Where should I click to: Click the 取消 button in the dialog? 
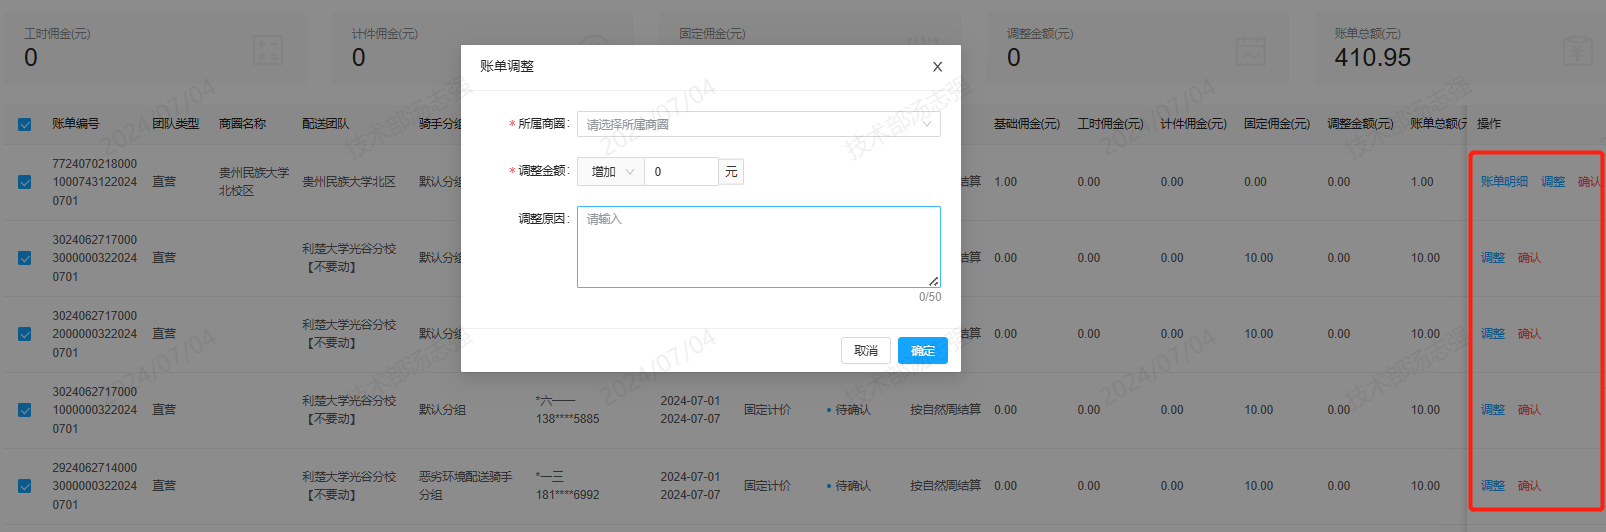[x=866, y=351]
